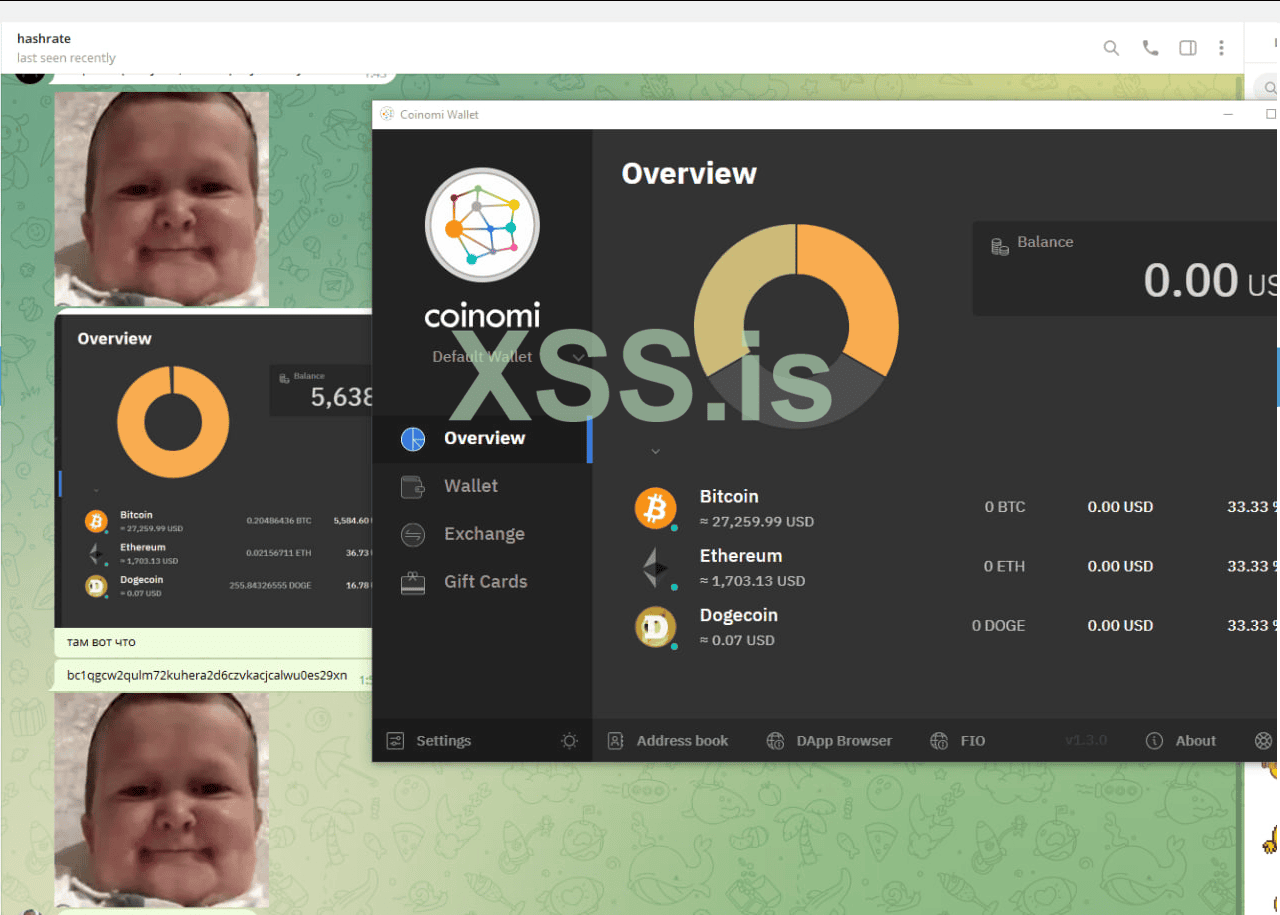Screen dimensions: 1280x915
Task: Open the Overview screenshot image in chat
Action: tap(214, 469)
